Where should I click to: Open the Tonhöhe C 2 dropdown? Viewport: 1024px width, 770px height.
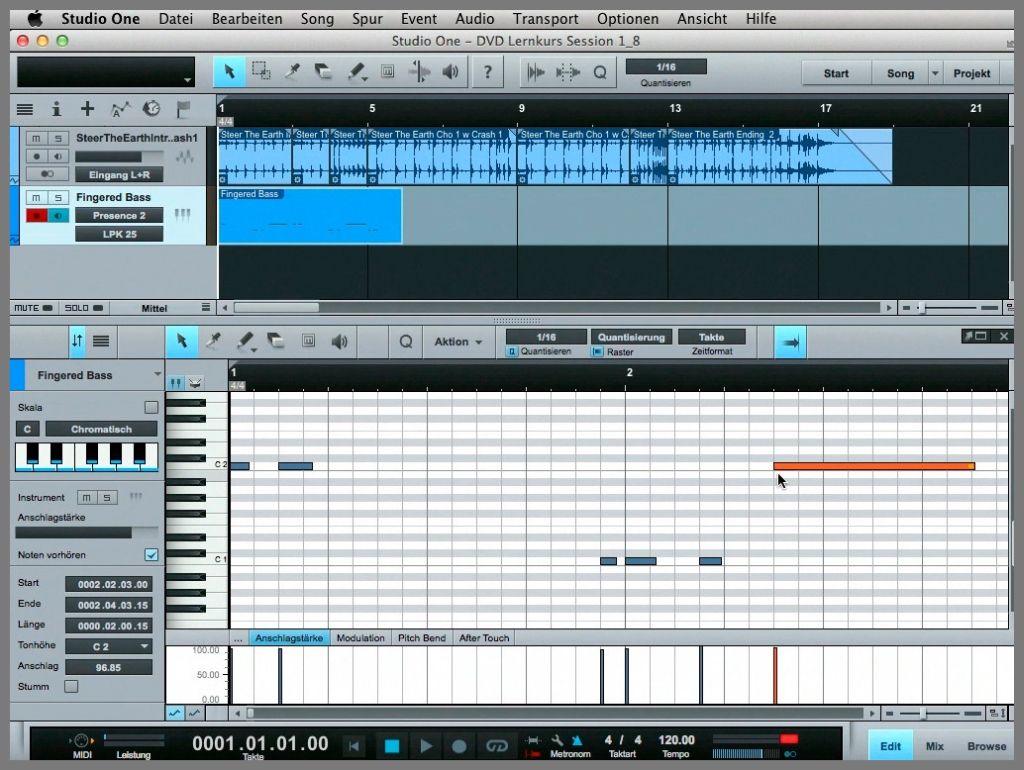[109, 647]
